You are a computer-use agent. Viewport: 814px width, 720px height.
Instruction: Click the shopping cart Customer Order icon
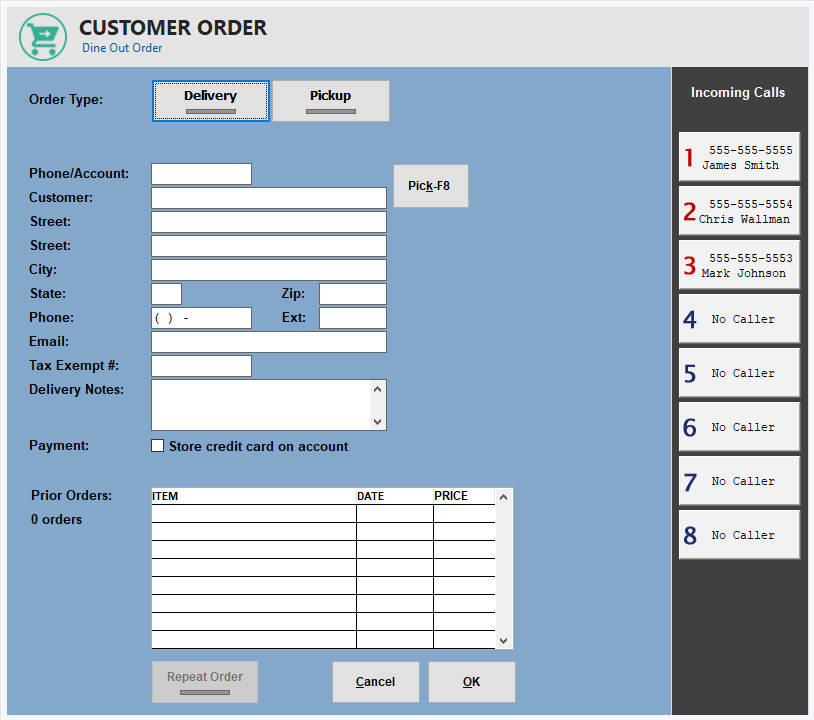[43, 37]
